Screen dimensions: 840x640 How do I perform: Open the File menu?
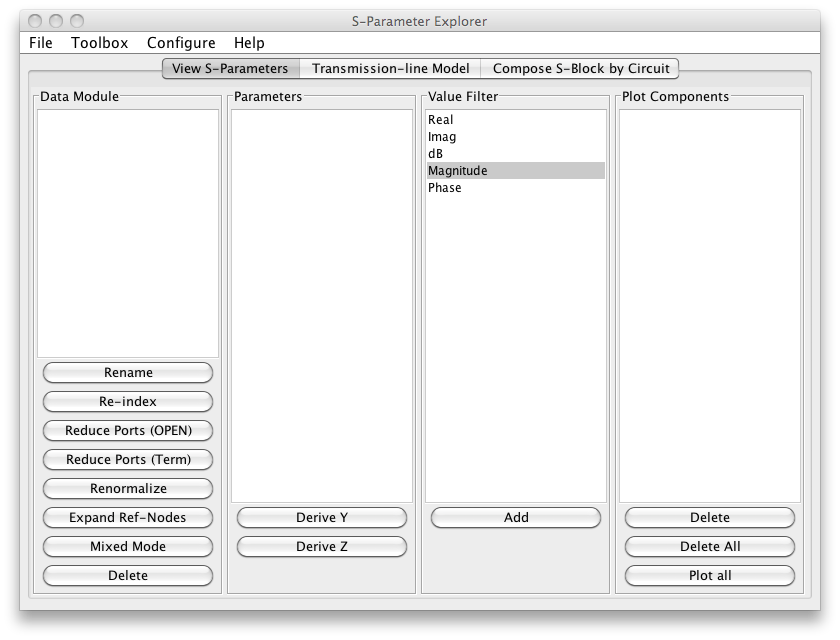coord(41,43)
